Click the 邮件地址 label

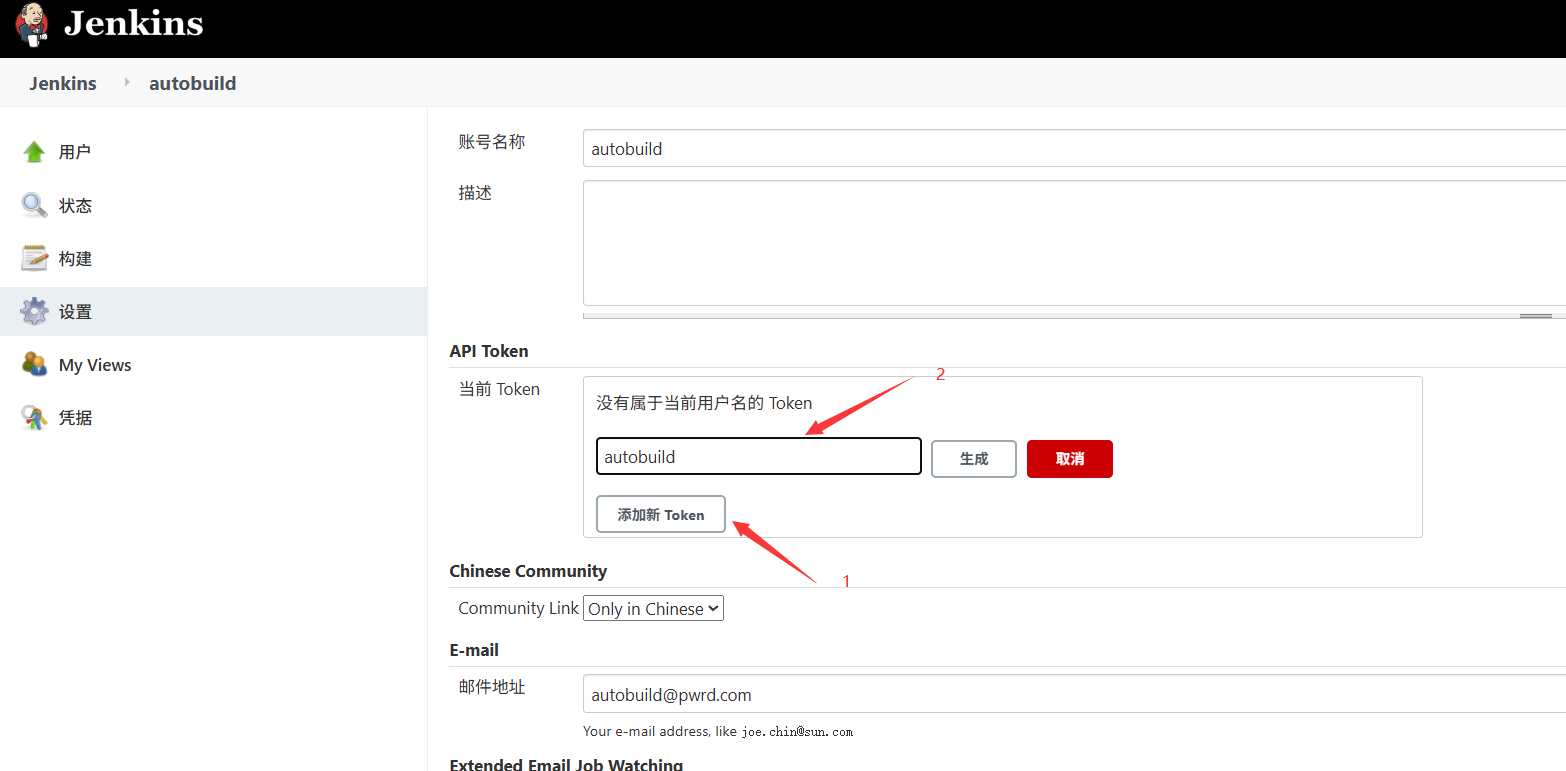(x=492, y=687)
